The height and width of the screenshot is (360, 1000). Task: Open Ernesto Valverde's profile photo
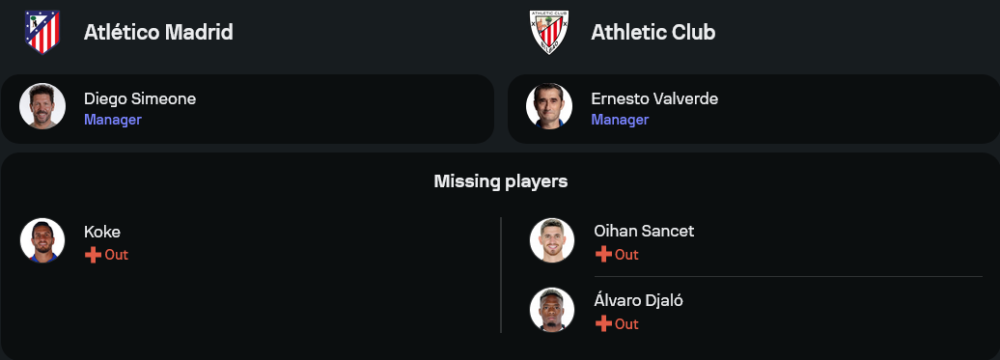[549, 106]
